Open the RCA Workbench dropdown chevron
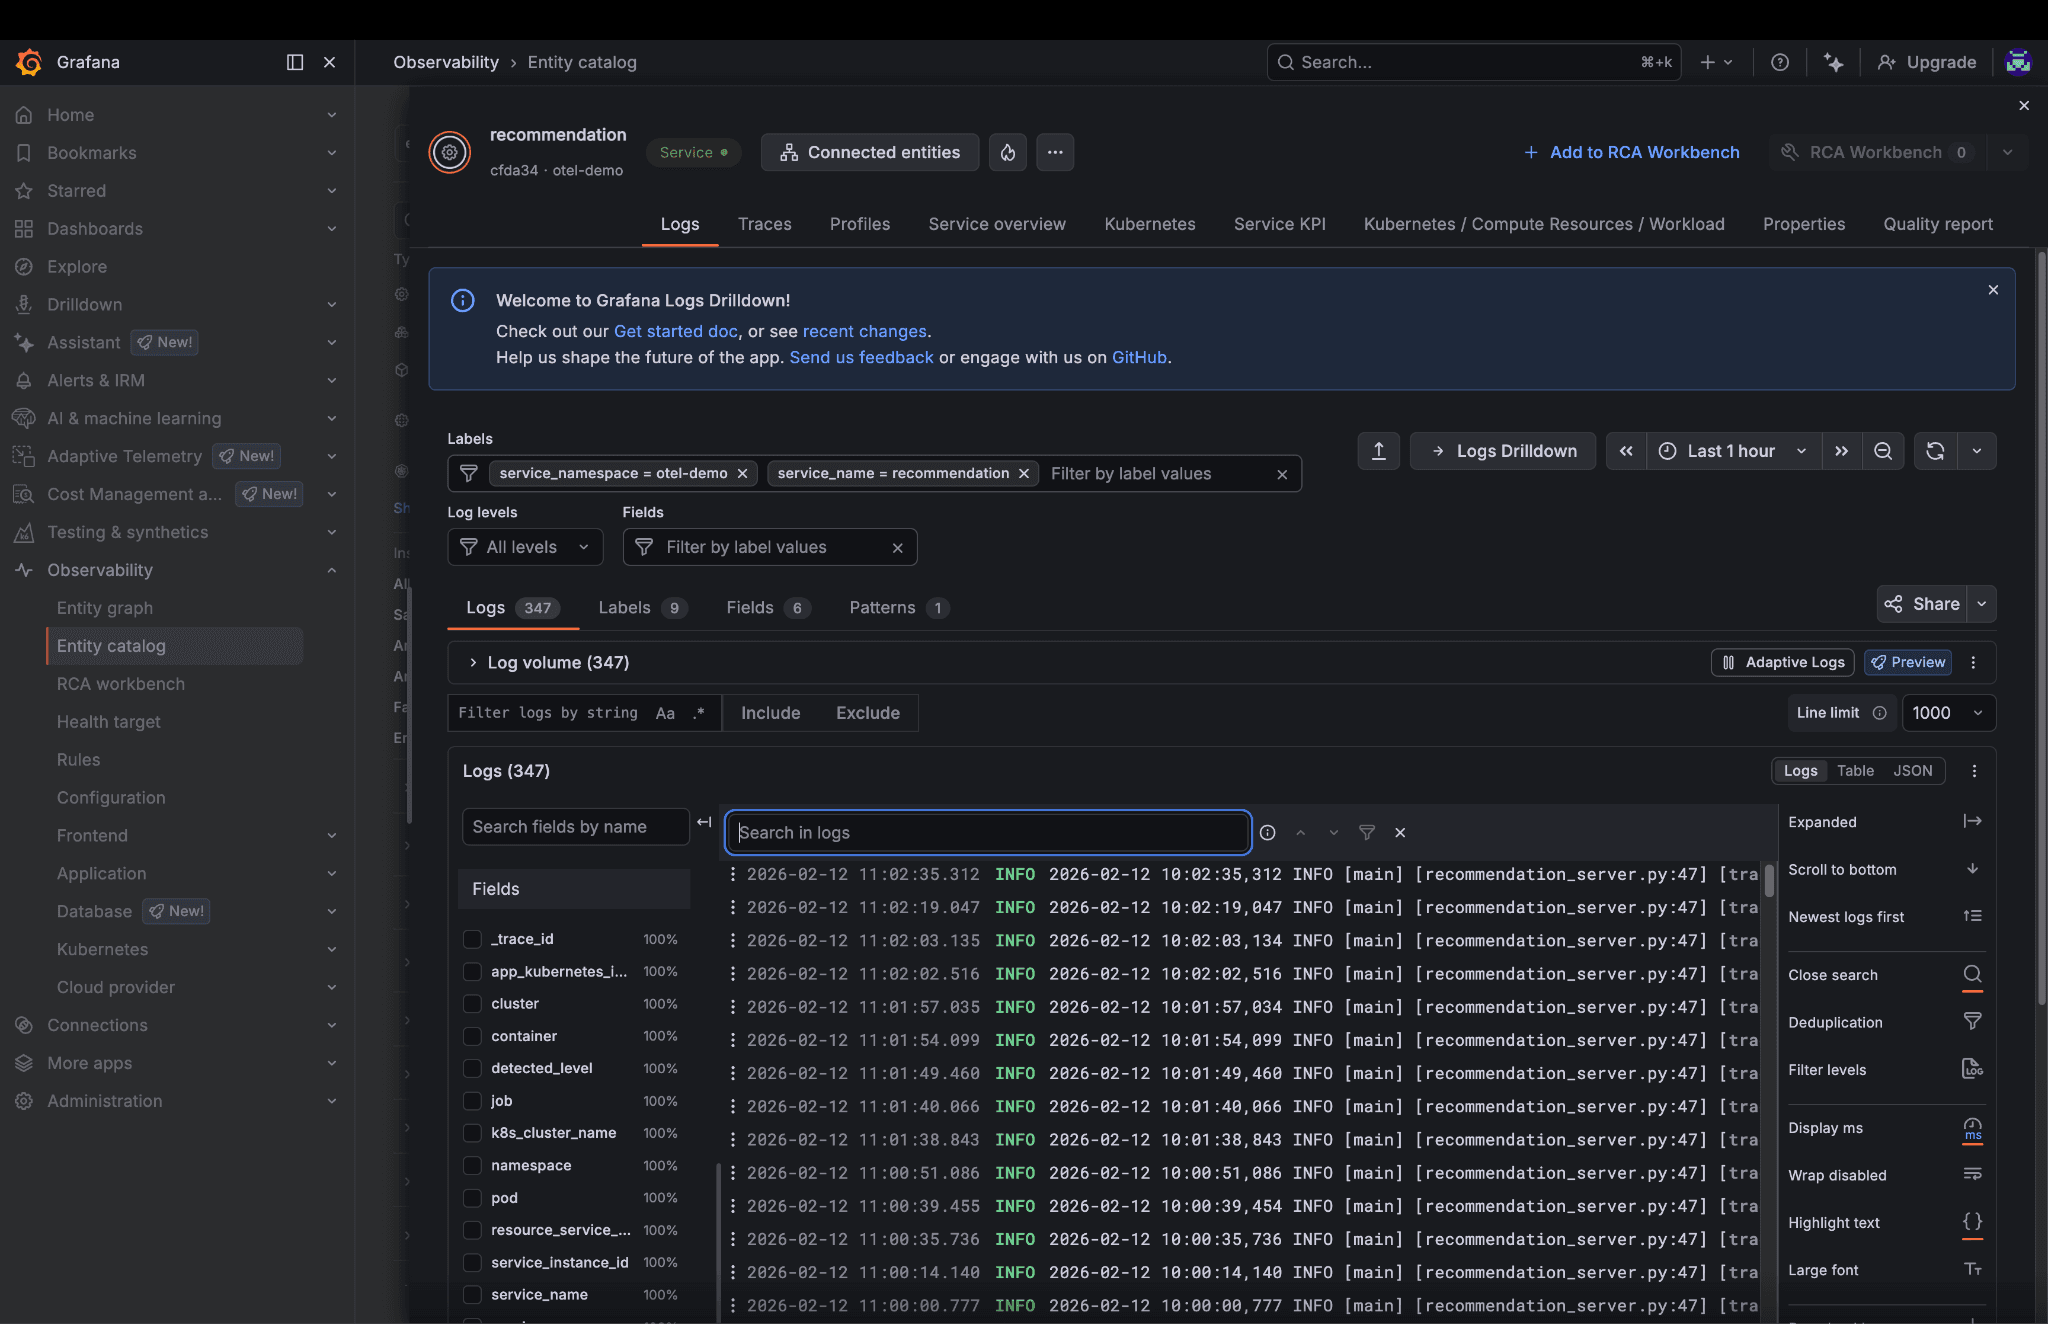2048x1324 pixels. tap(2007, 152)
